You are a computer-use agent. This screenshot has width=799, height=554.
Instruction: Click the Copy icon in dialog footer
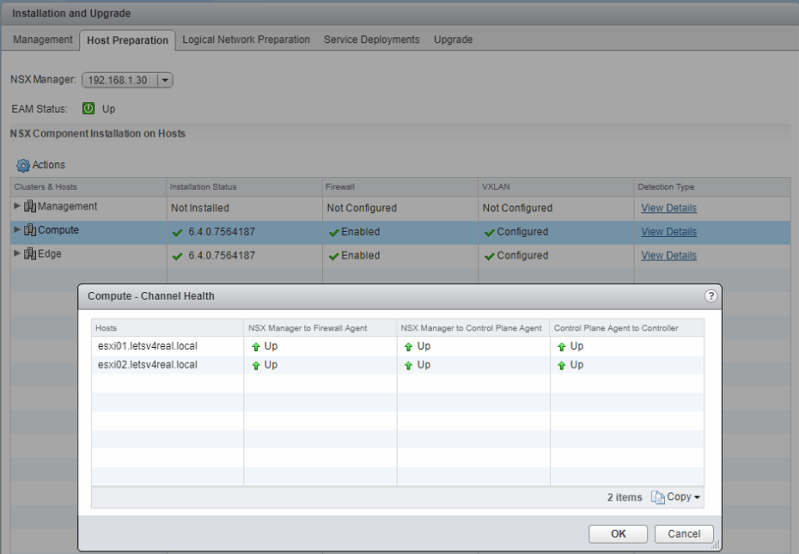658,497
